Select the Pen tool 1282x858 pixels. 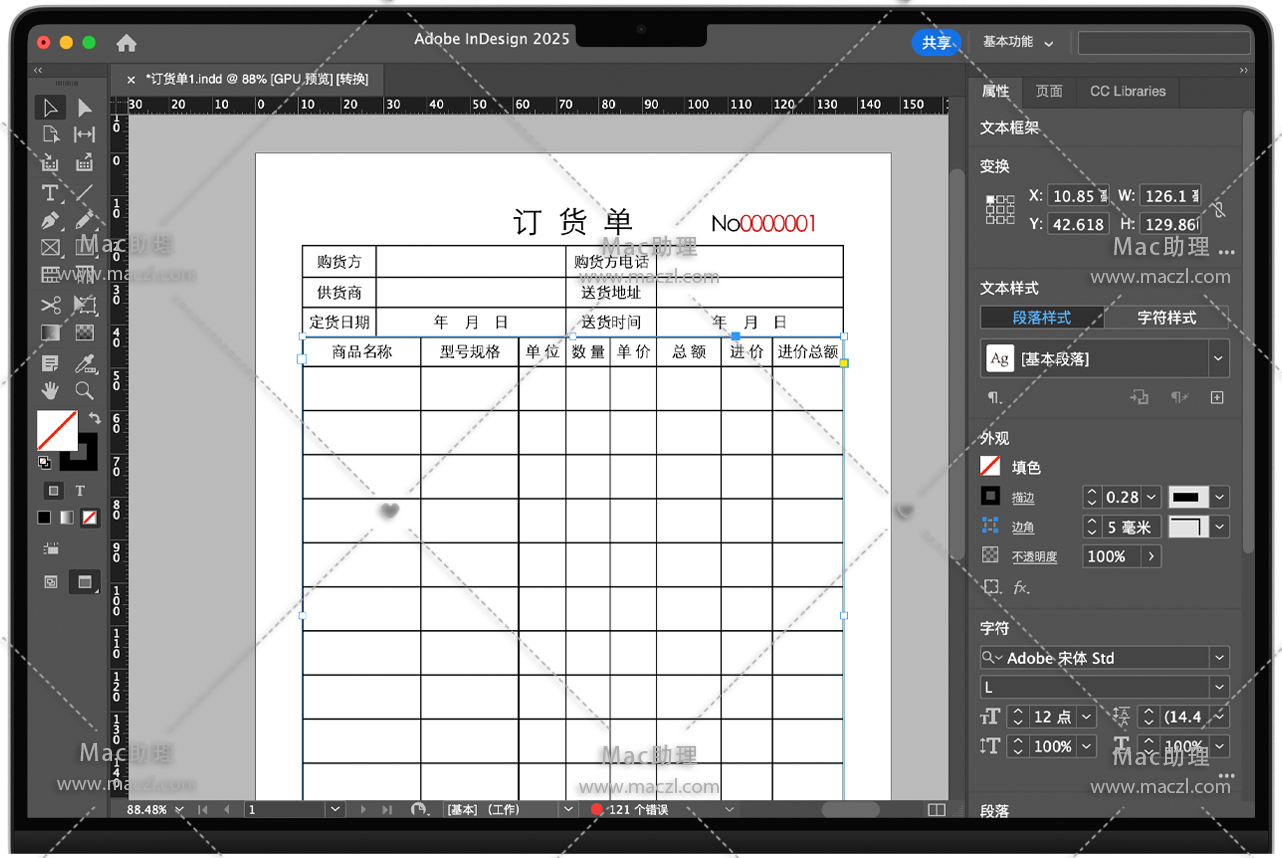pos(50,220)
